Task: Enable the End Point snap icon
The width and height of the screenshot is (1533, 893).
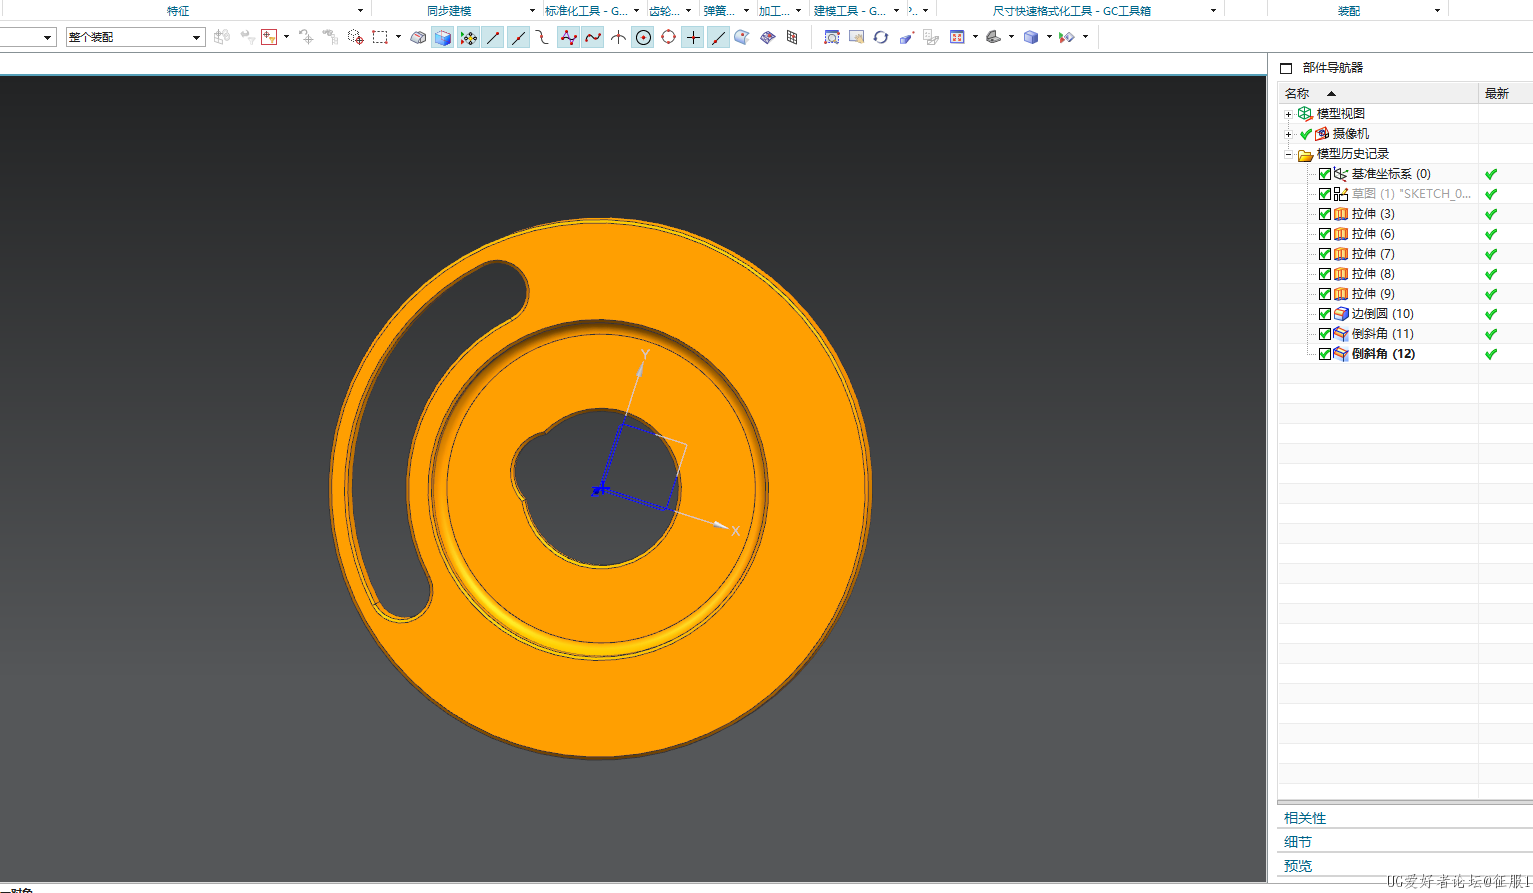Action: 493,37
